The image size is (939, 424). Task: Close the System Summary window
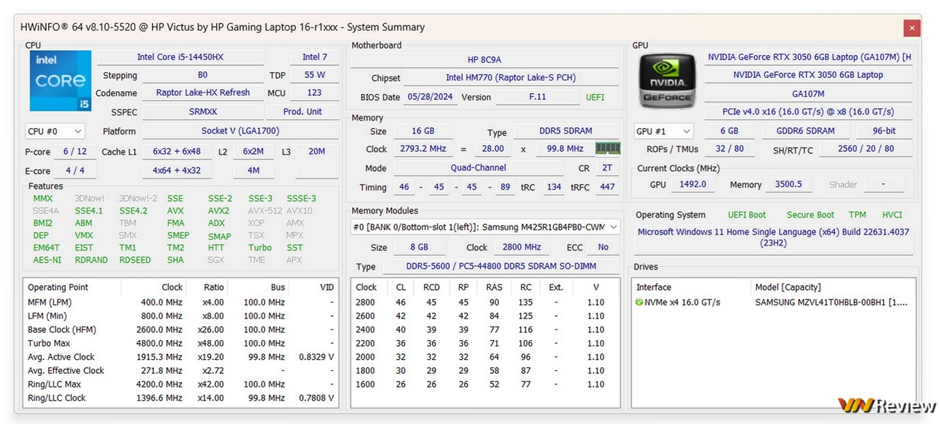(x=912, y=28)
